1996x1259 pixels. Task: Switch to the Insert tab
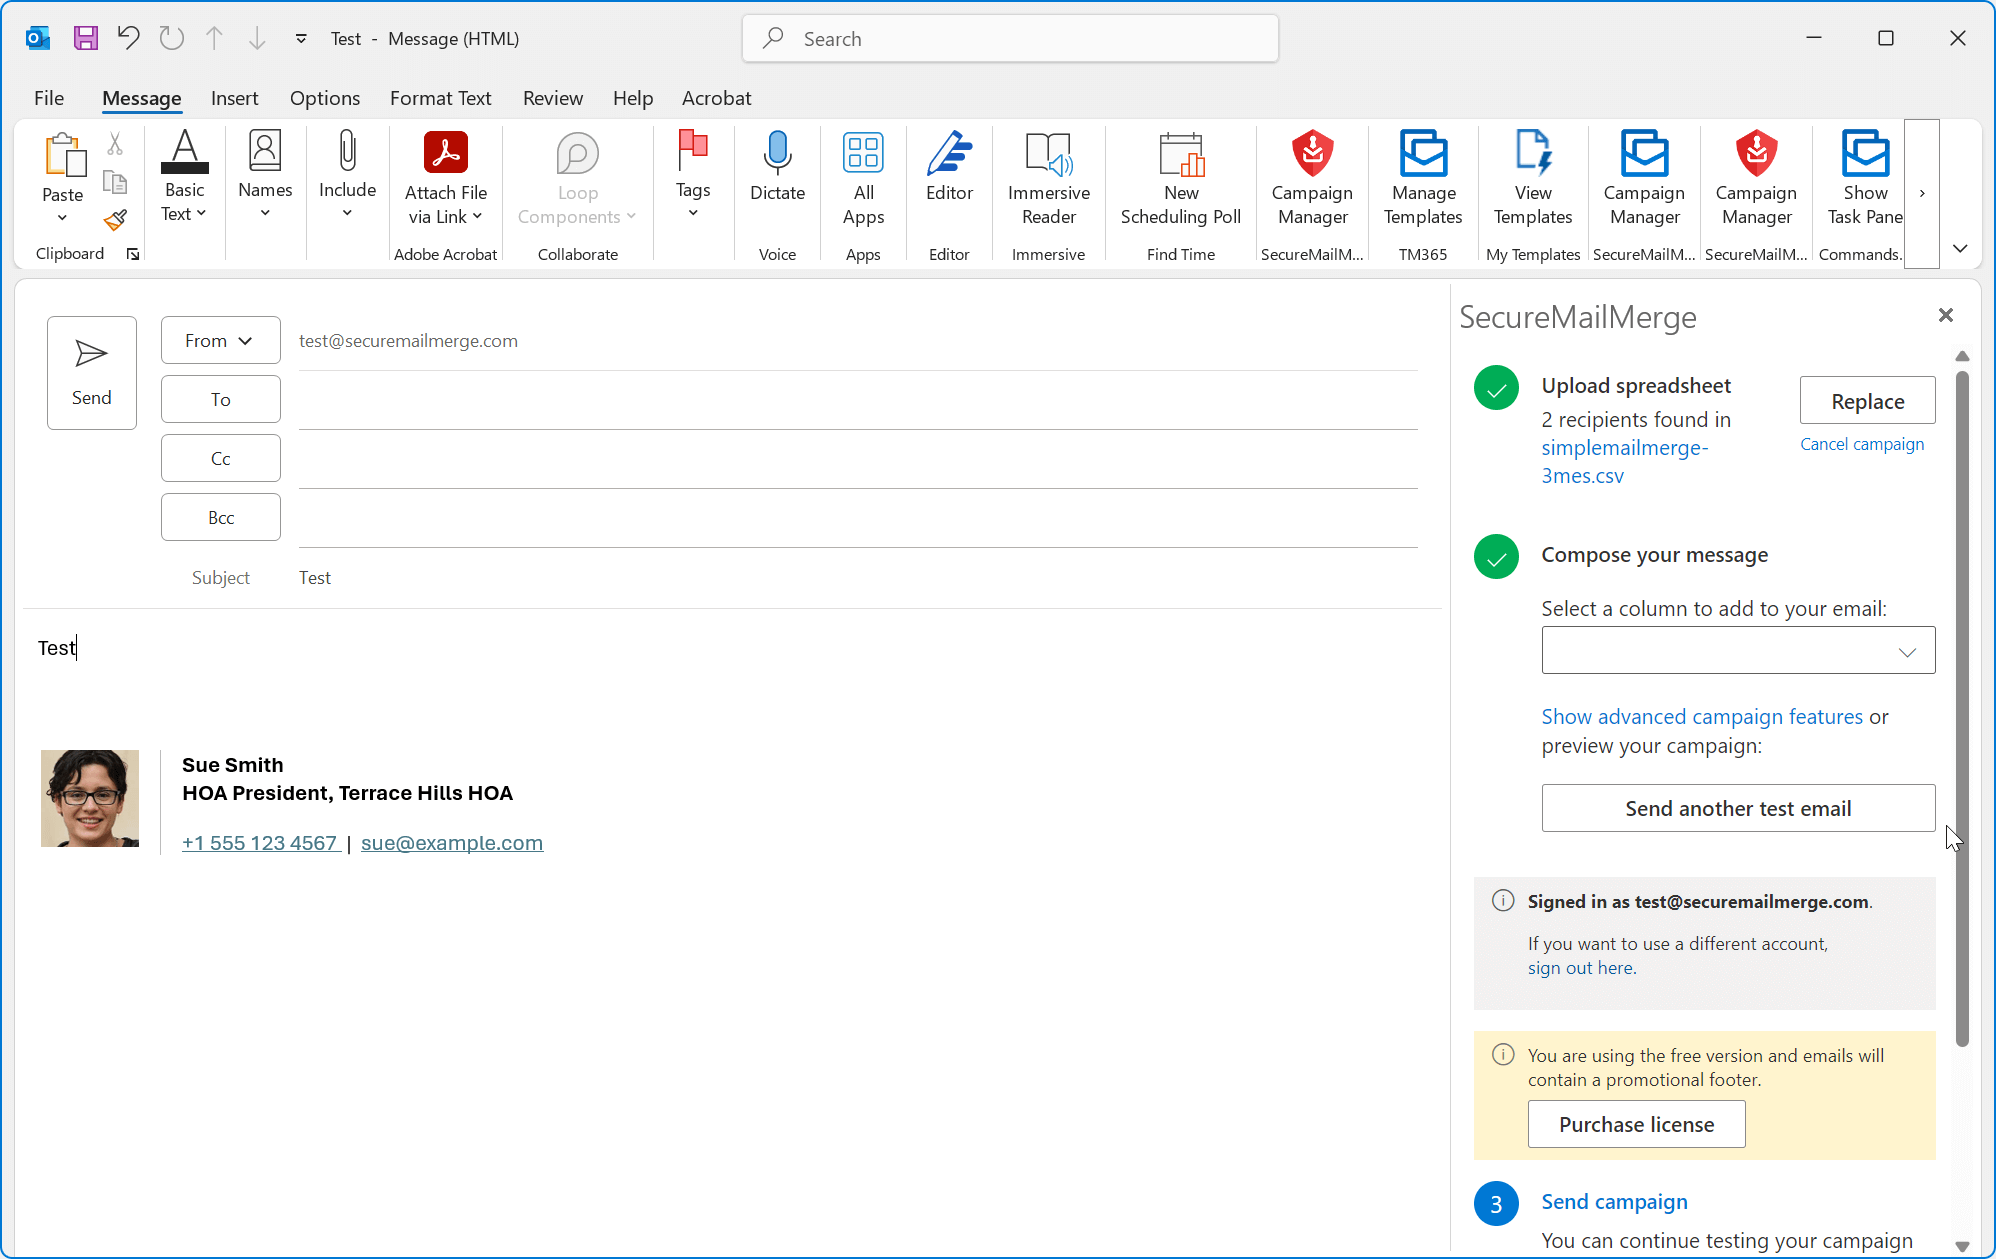click(x=234, y=98)
